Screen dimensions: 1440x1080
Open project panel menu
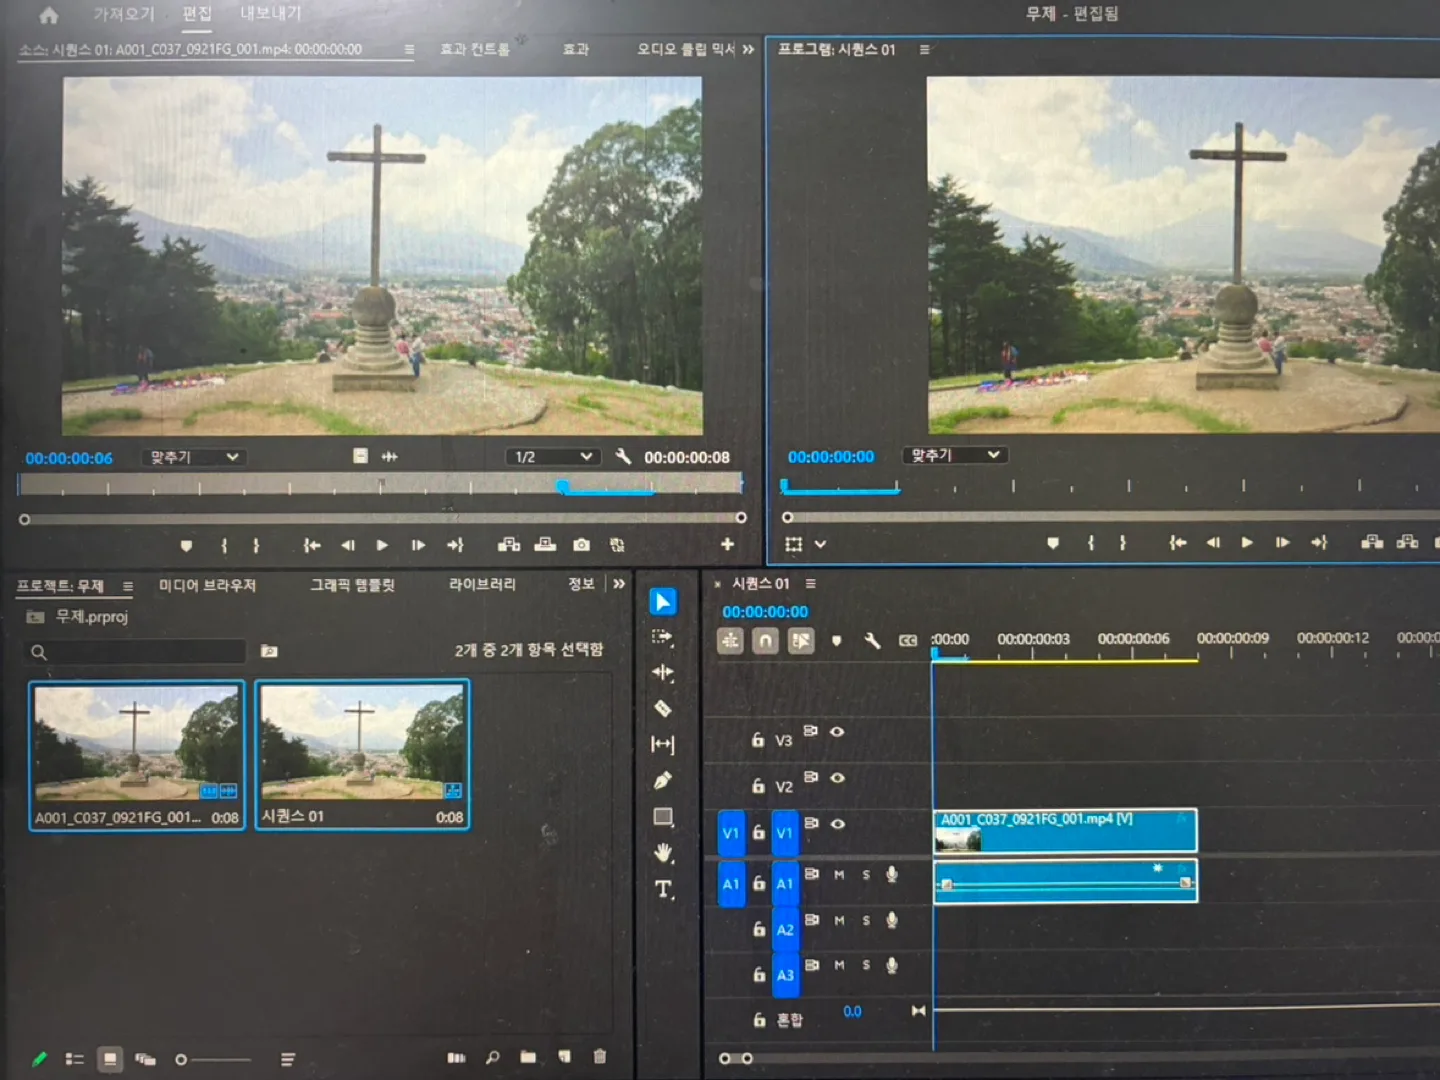[127, 586]
